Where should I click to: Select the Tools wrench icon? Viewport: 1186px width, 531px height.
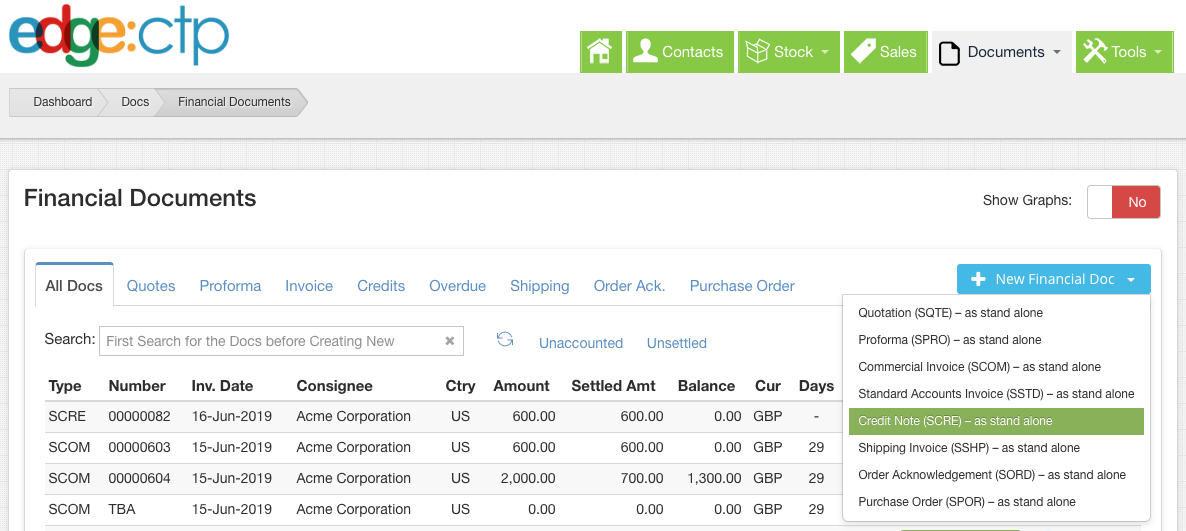1094,52
